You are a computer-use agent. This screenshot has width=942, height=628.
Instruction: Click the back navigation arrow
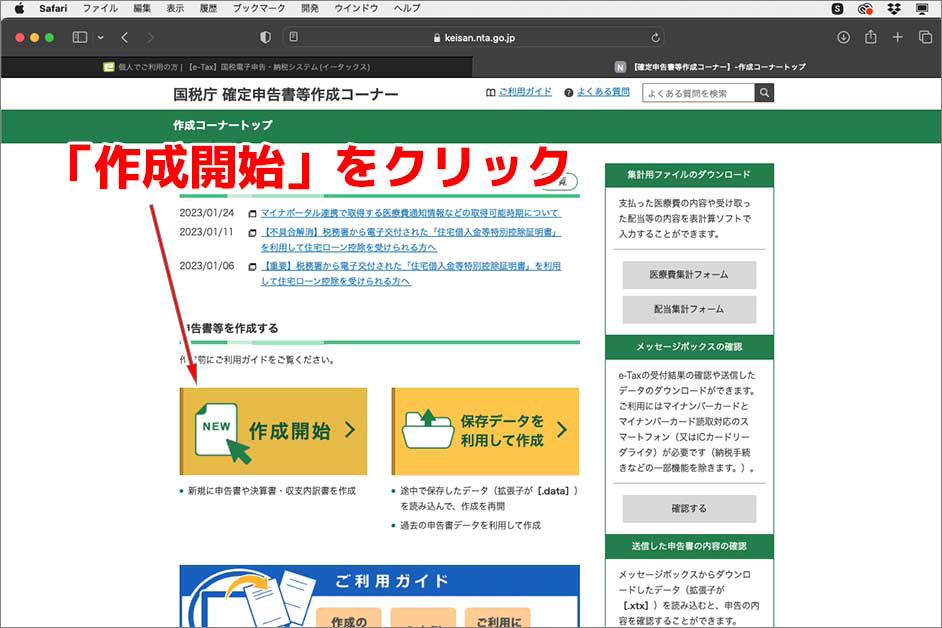pos(123,36)
